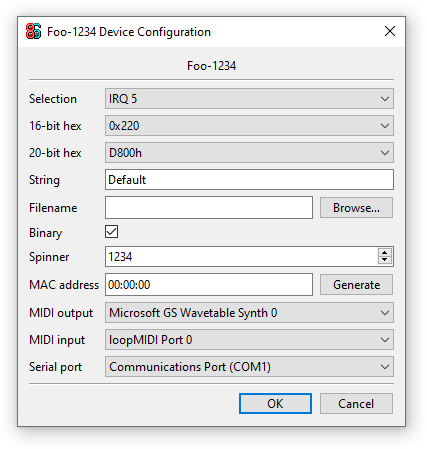Click the Cancel button
Screen dimensions: 427x449
(x=356, y=404)
